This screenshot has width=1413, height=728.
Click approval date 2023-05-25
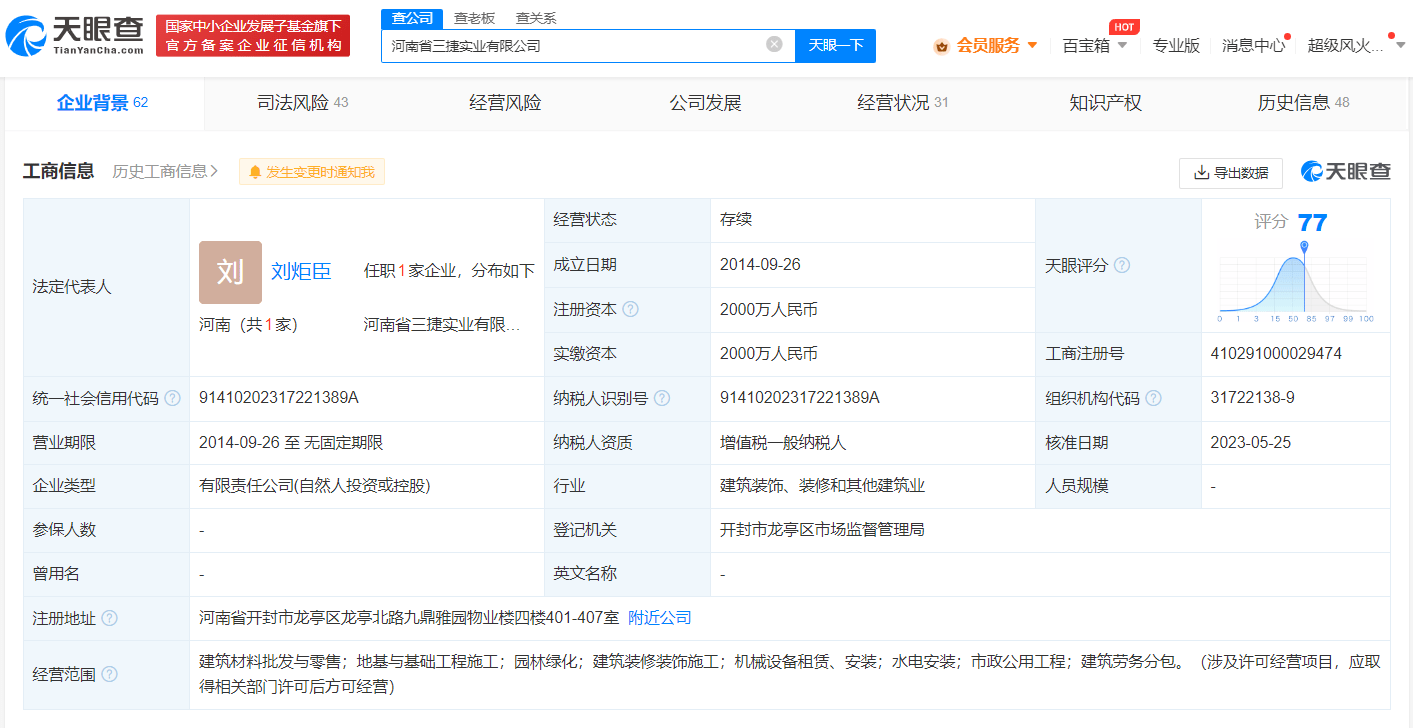[x=1250, y=442]
